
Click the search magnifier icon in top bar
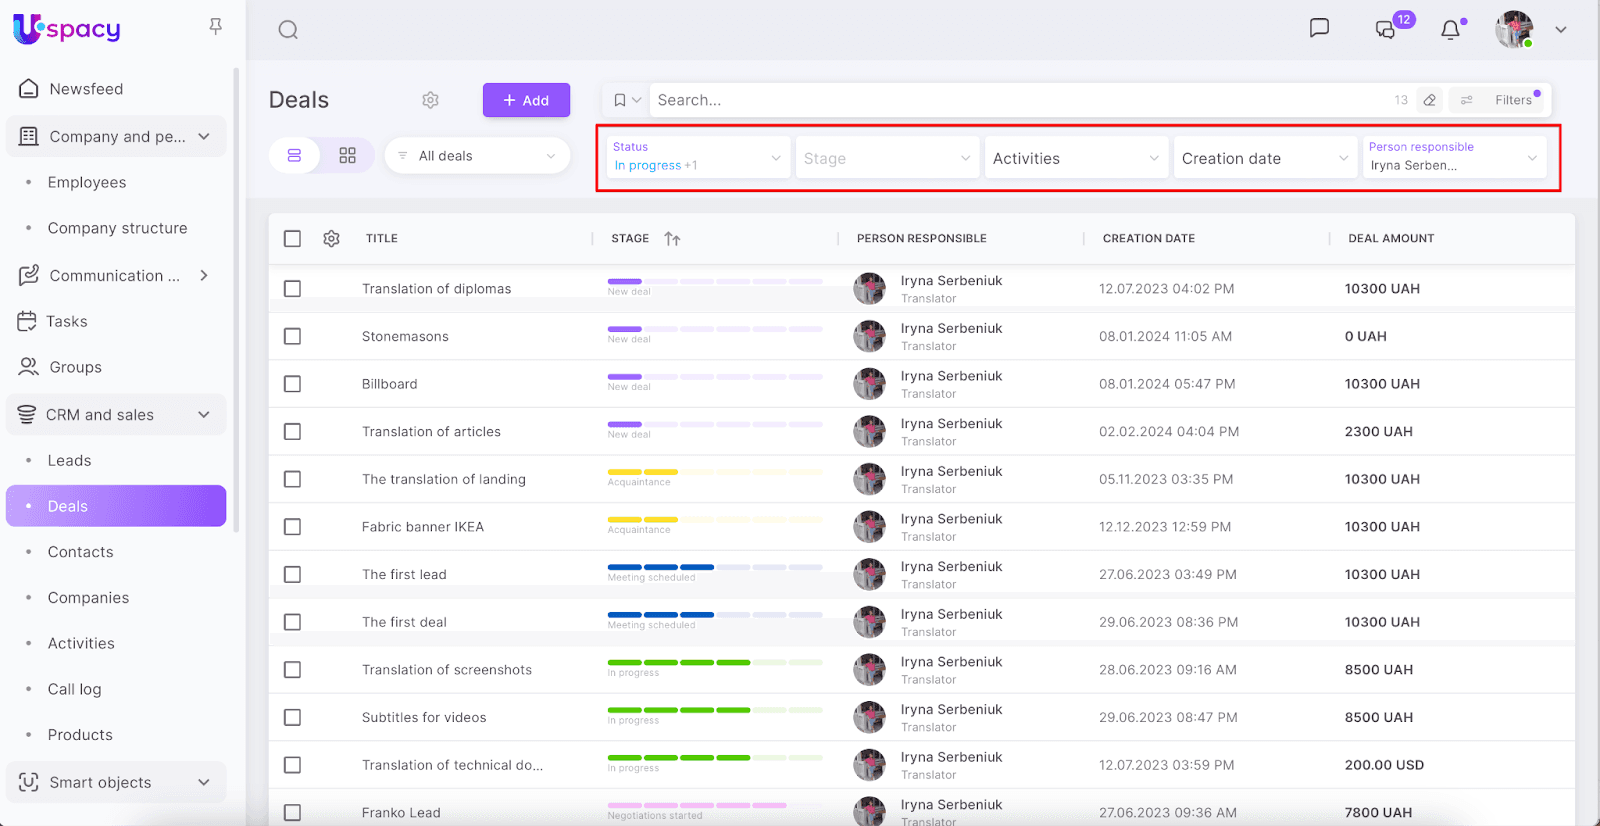pos(288,30)
